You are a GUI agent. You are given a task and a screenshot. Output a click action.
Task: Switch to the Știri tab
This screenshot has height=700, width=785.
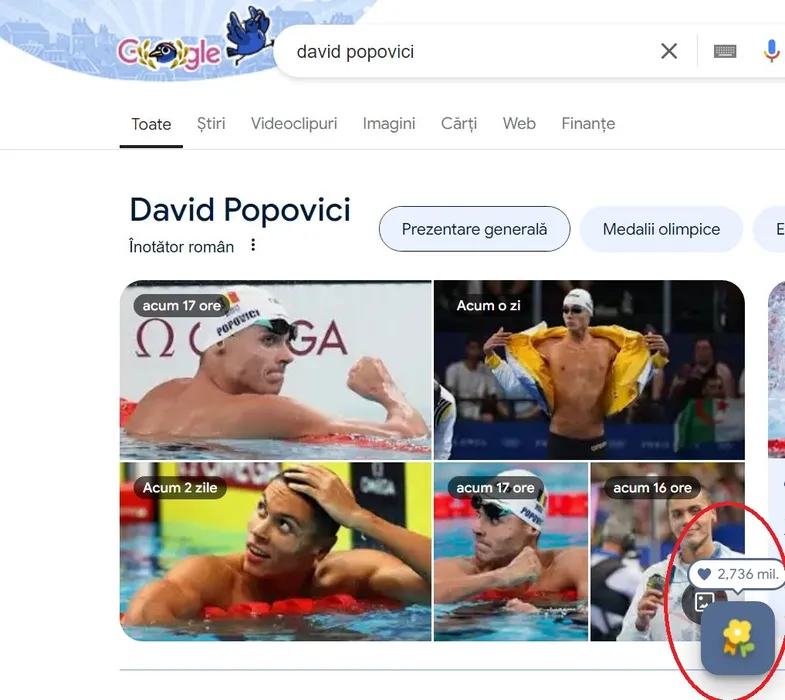coord(211,124)
